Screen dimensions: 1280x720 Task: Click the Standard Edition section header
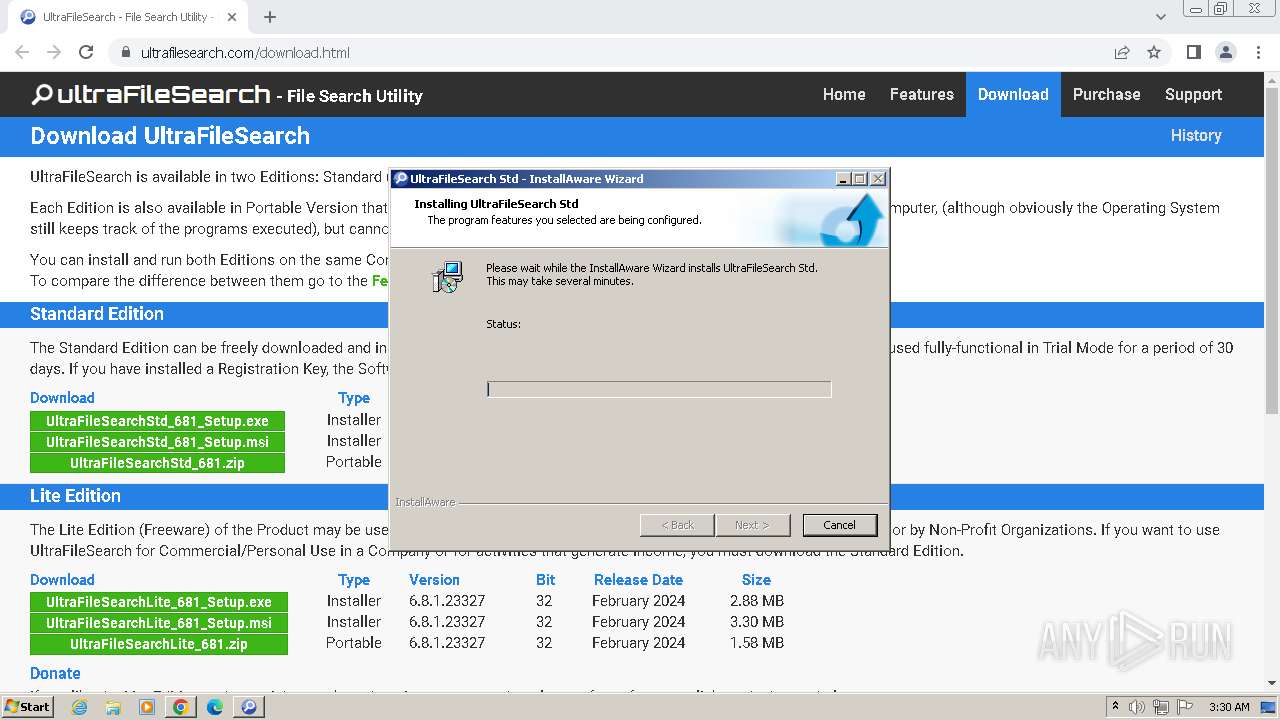click(97, 314)
